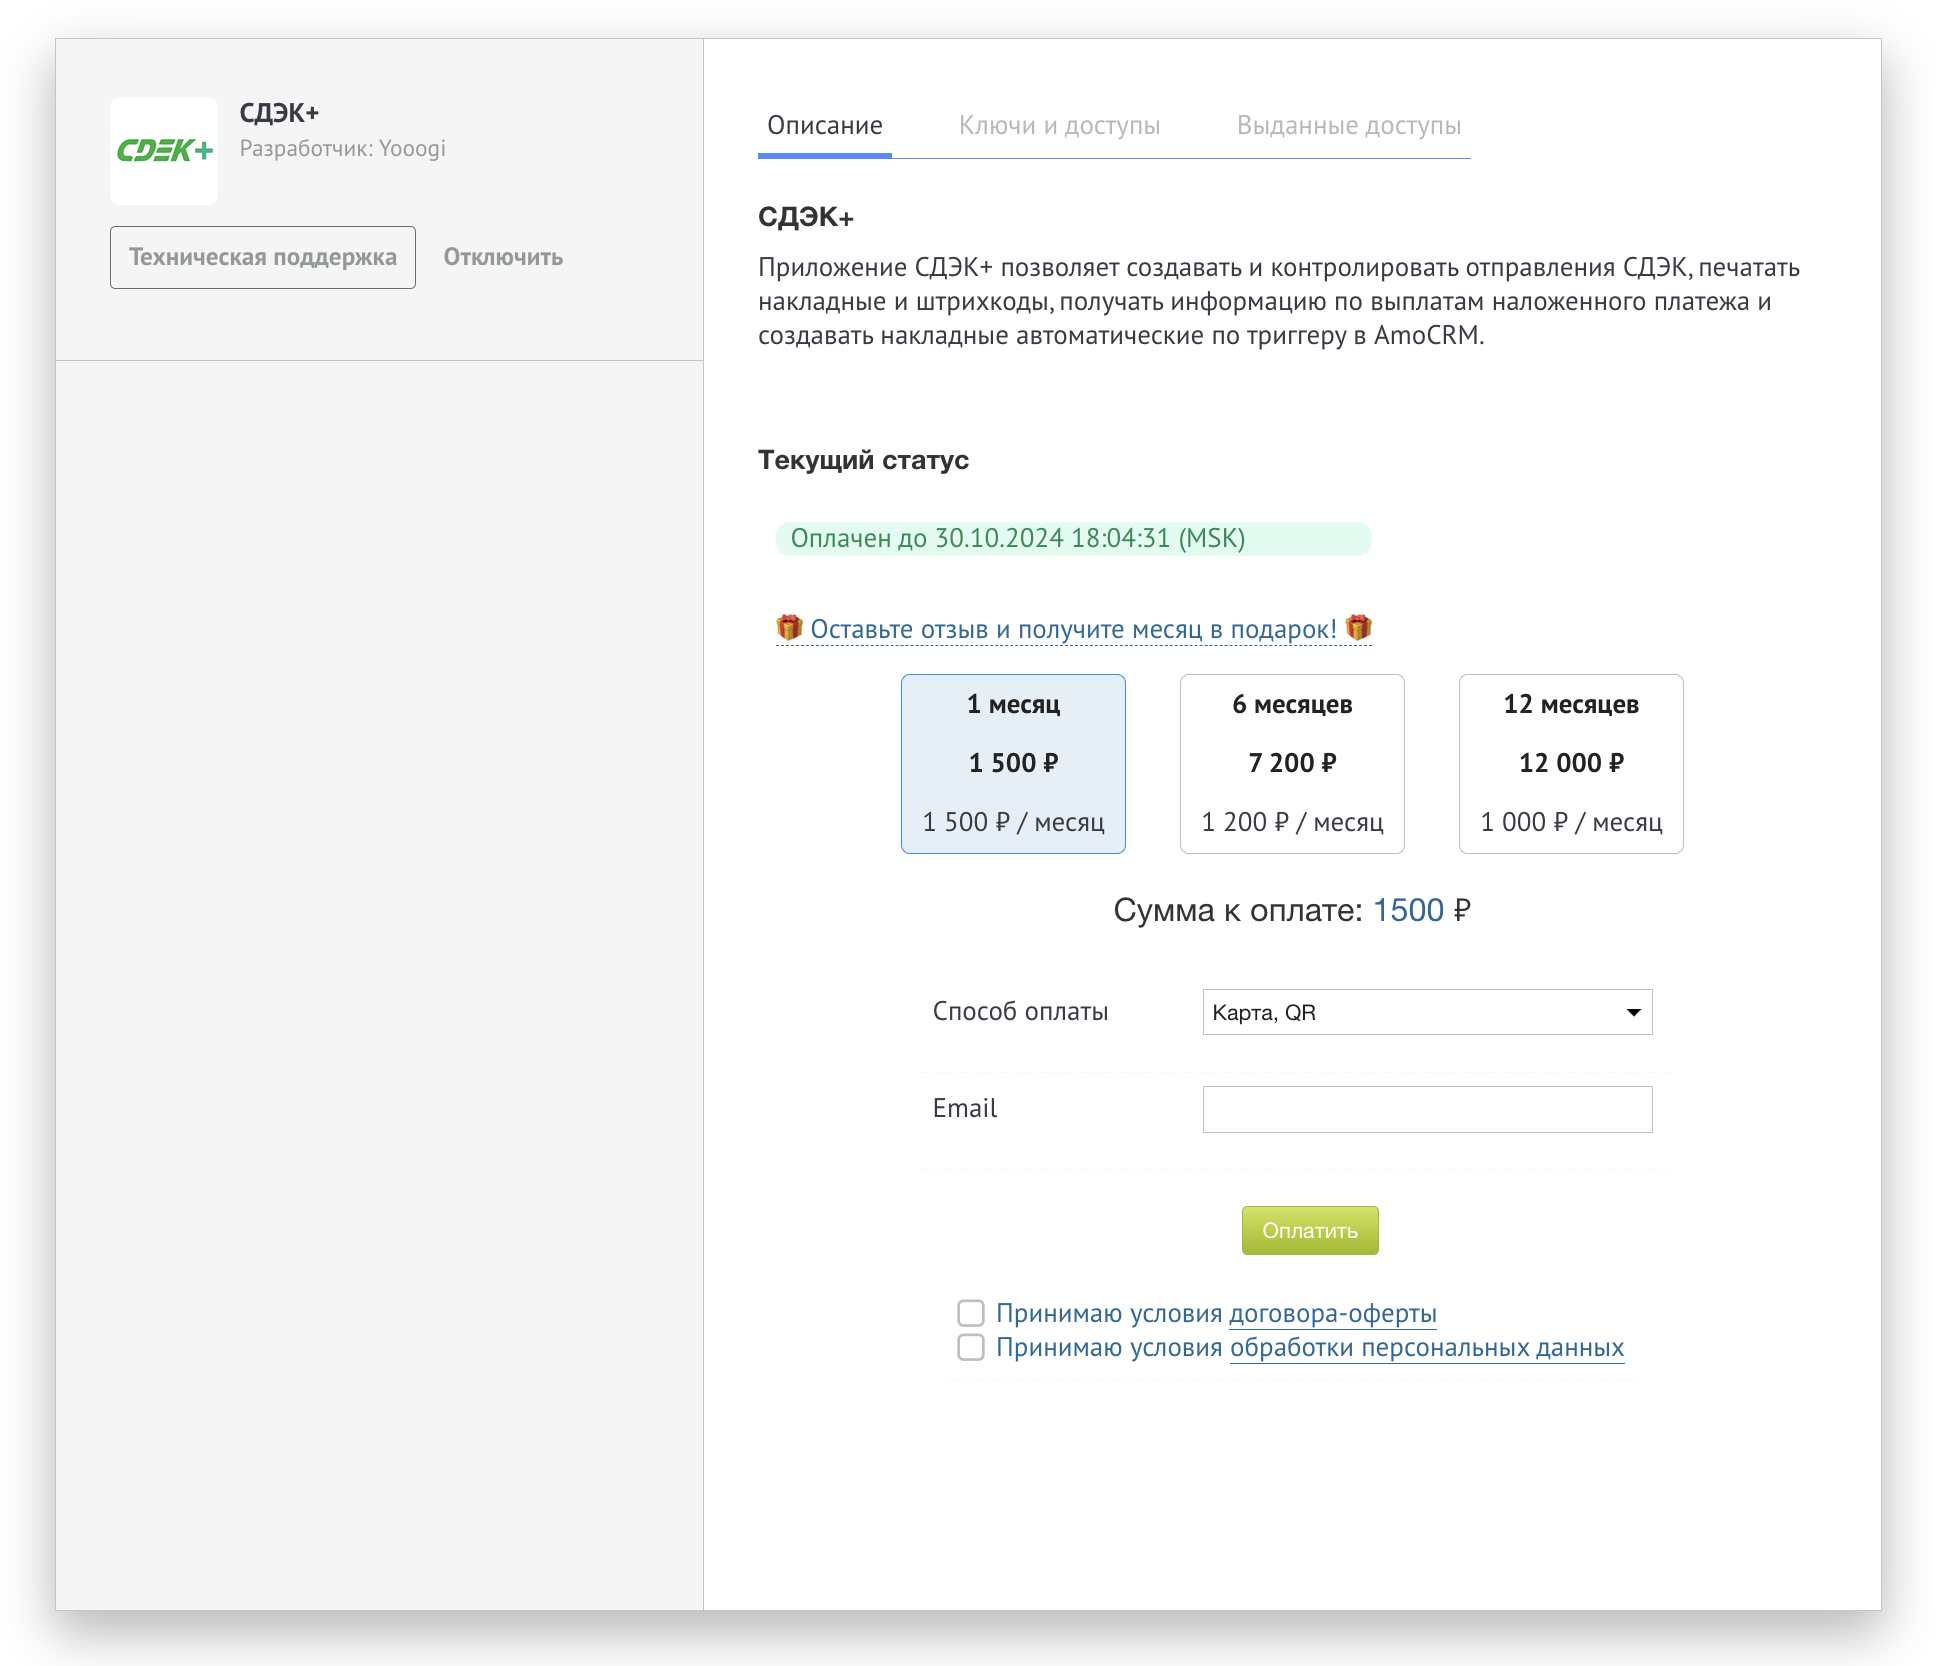This screenshot has height=1666, width=1936.
Task: Select the 1 месяц plan card
Action: tap(1013, 764)
